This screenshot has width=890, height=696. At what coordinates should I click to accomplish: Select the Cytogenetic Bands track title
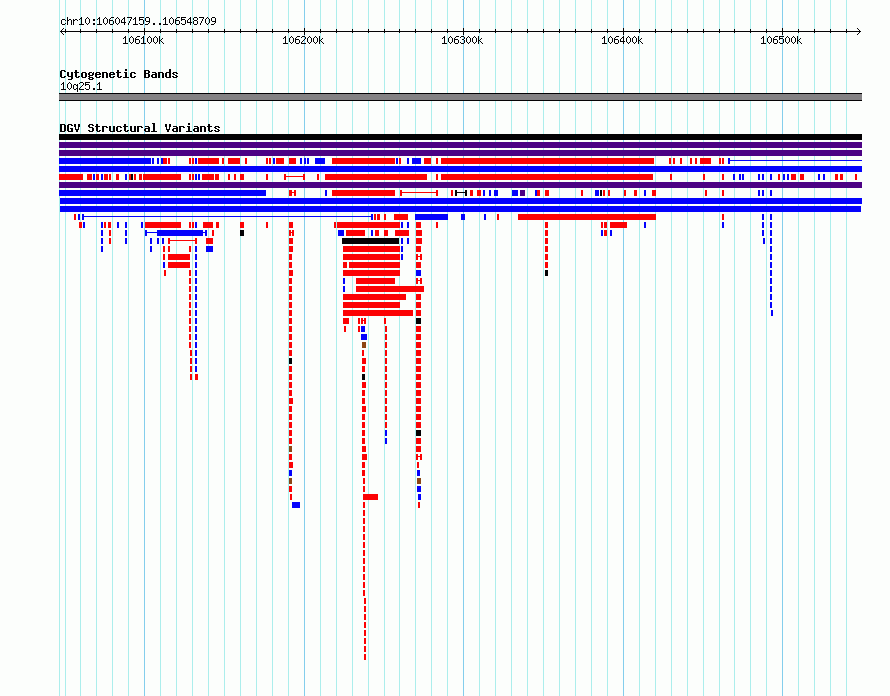coord(119,74)
